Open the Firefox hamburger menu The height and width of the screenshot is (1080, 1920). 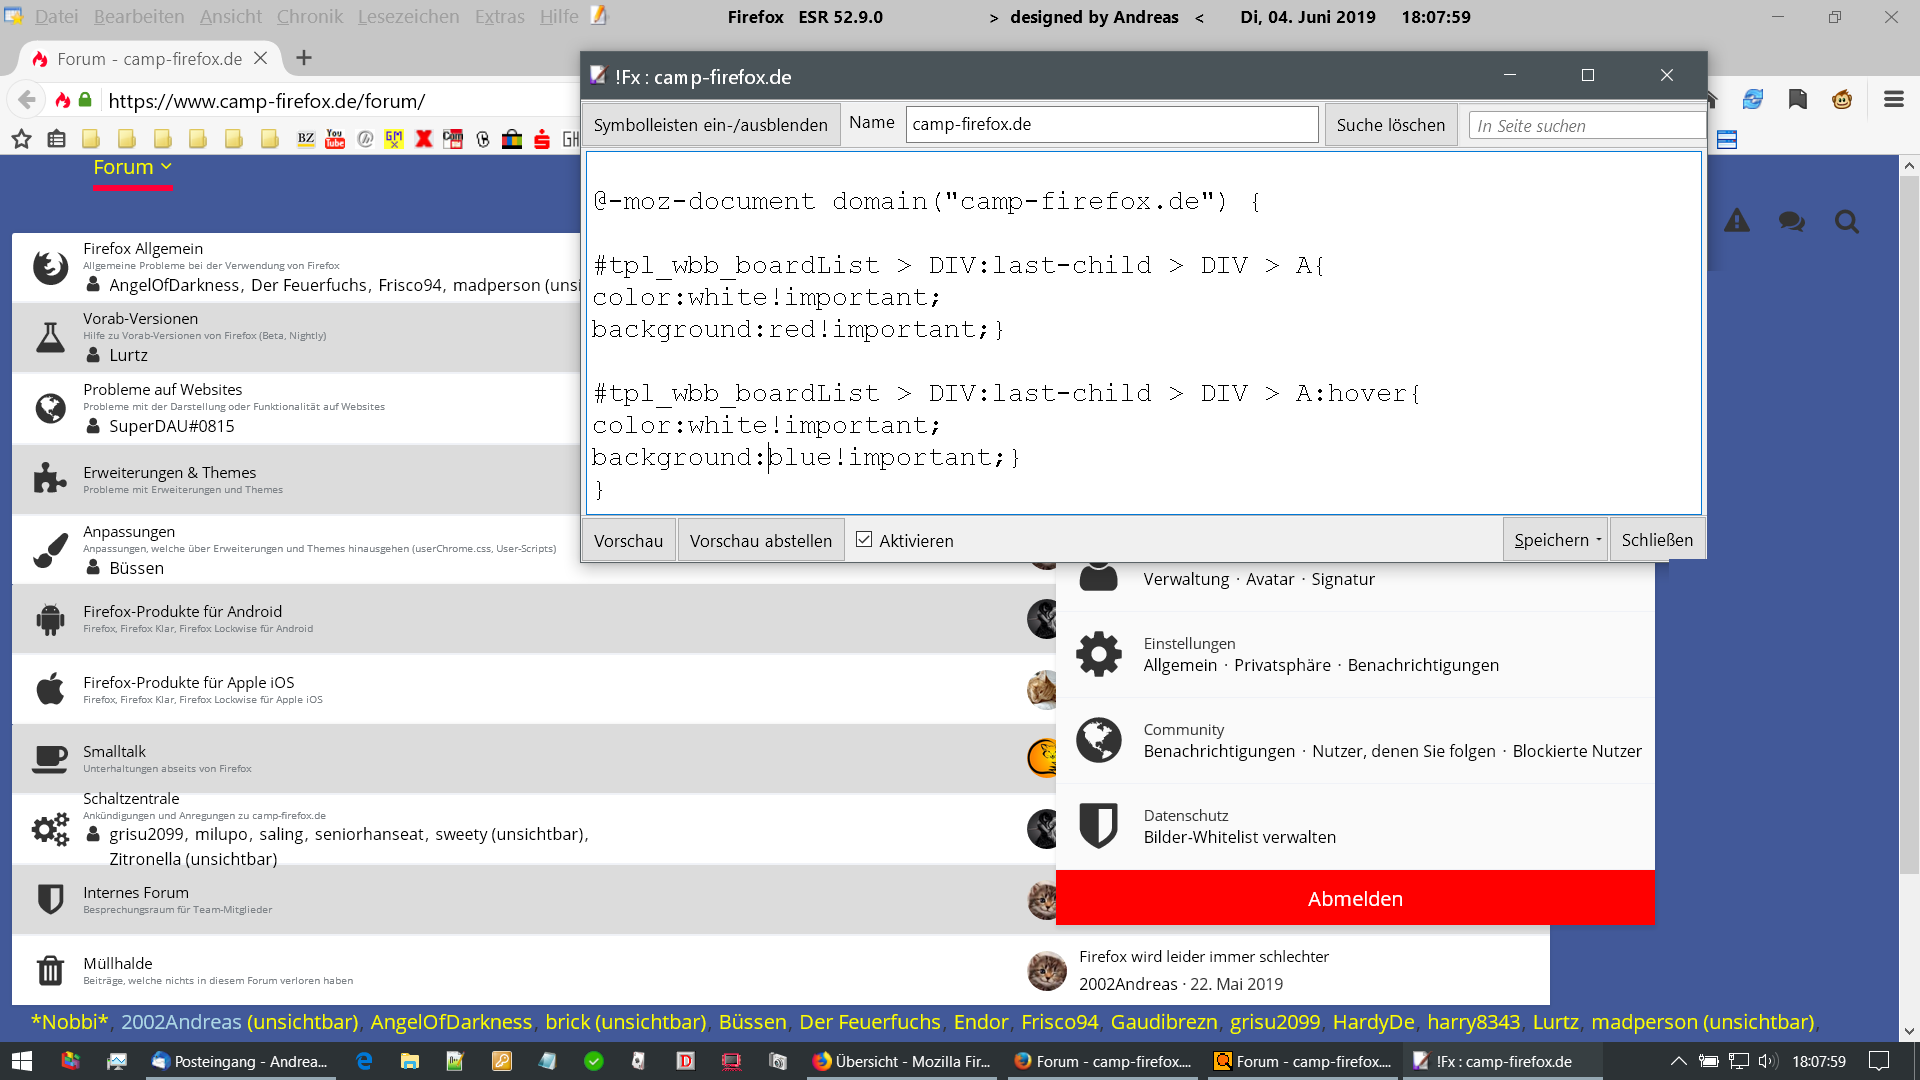(x=1893, y=99)
